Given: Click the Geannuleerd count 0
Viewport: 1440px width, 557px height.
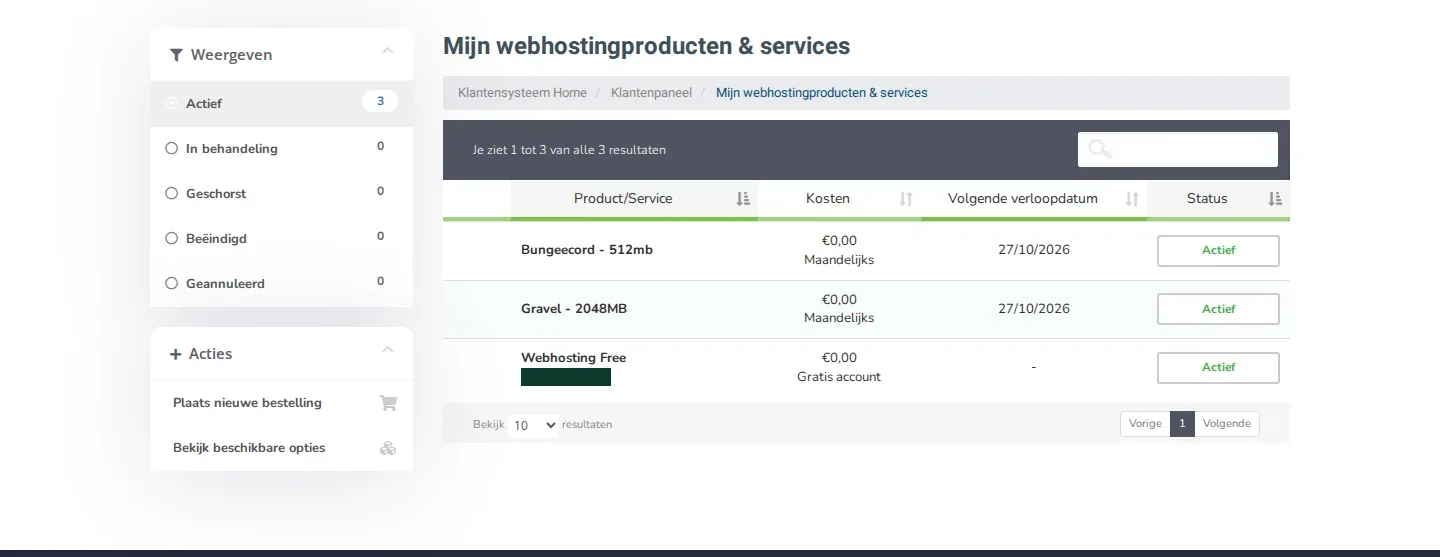Looking at the screenshot, I should (x=380, y=281).
